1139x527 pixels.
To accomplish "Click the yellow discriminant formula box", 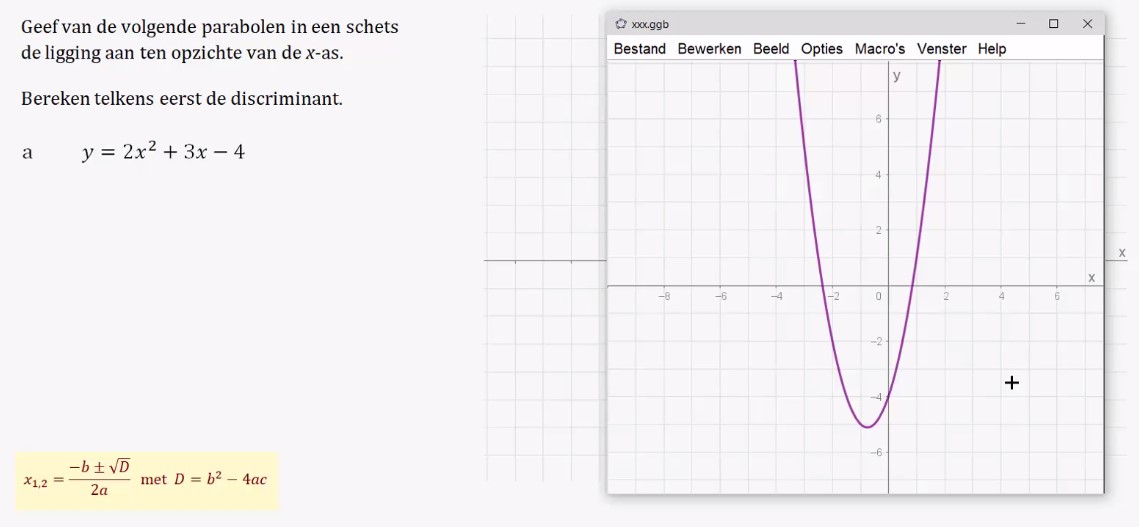I will (x=147, y=480).
